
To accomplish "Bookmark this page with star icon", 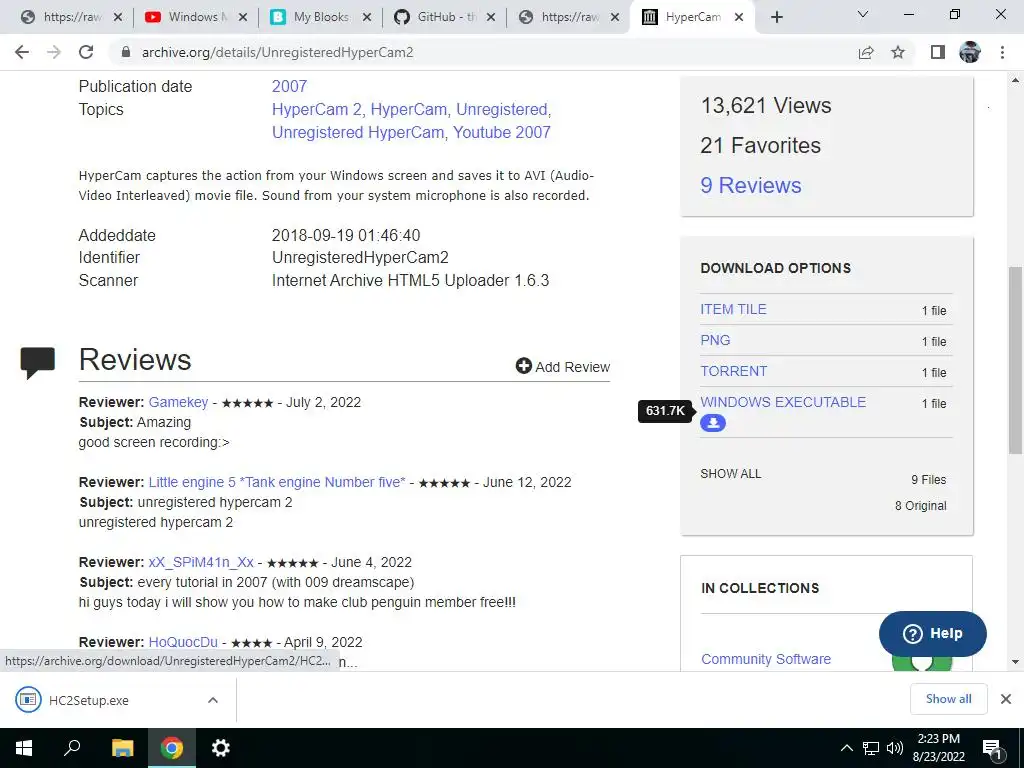I will pos(898,52).
